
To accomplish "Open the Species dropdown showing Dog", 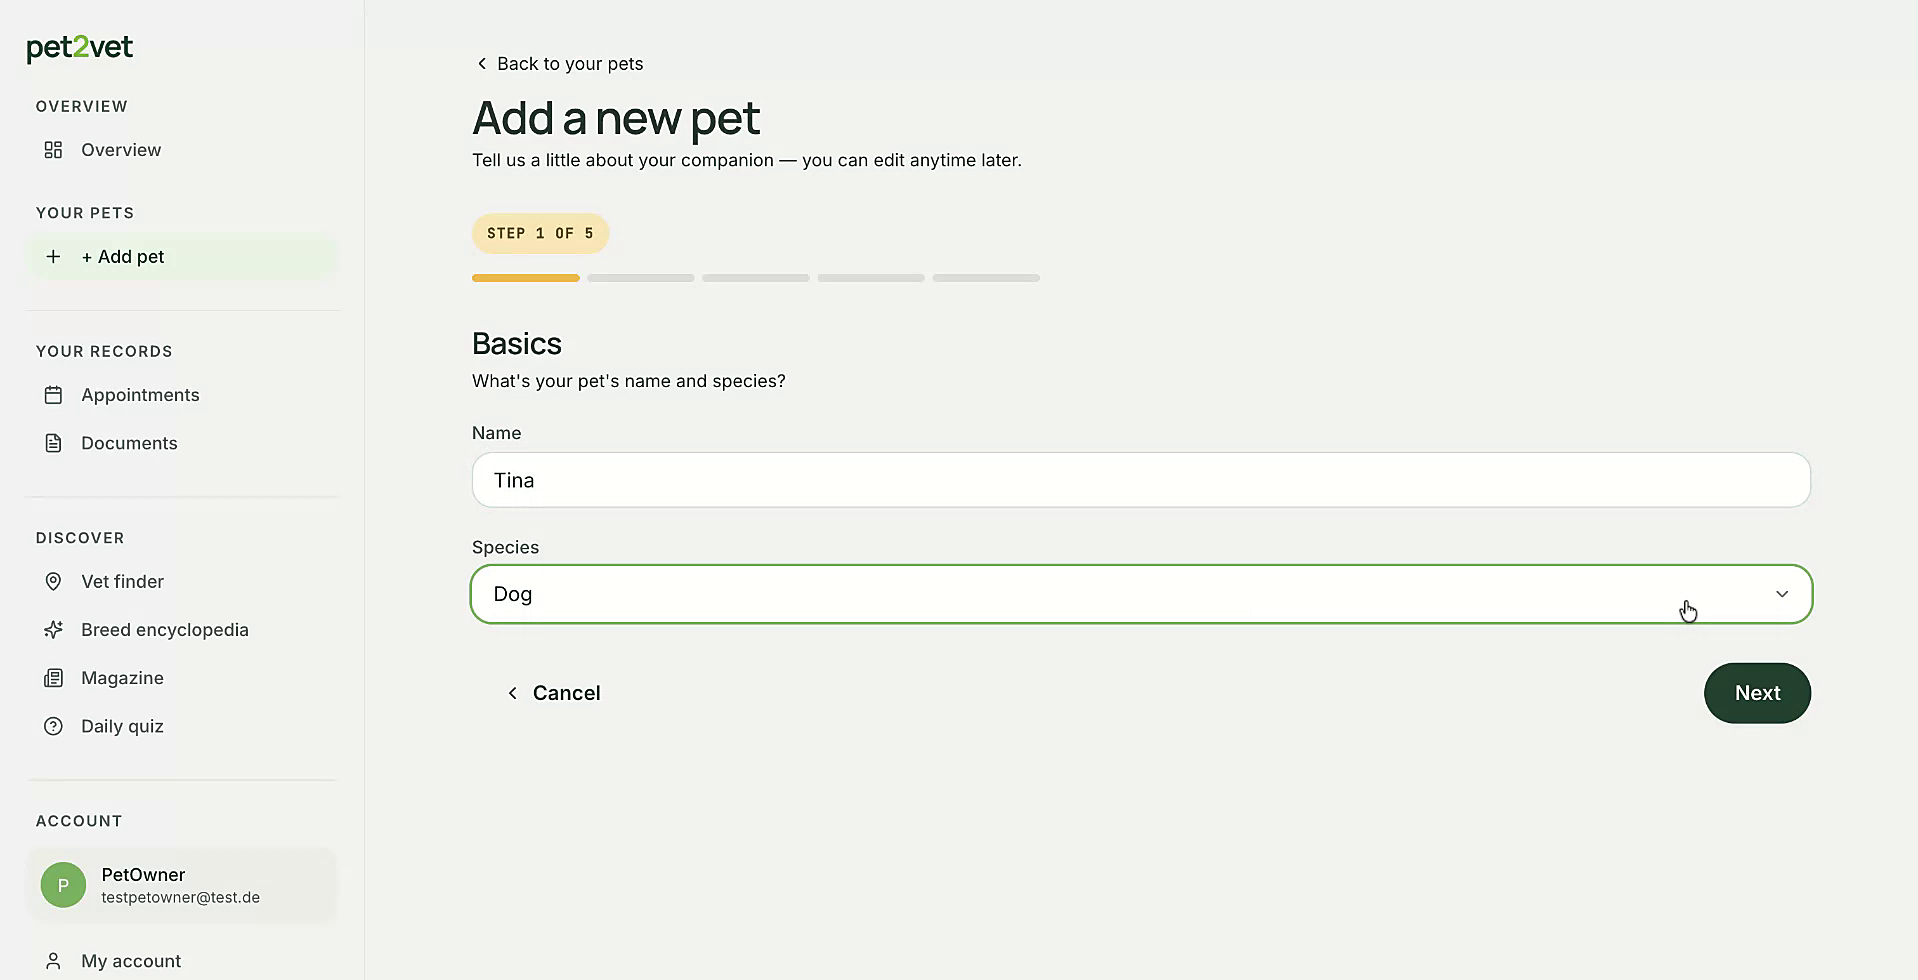I will (1141, 594).
